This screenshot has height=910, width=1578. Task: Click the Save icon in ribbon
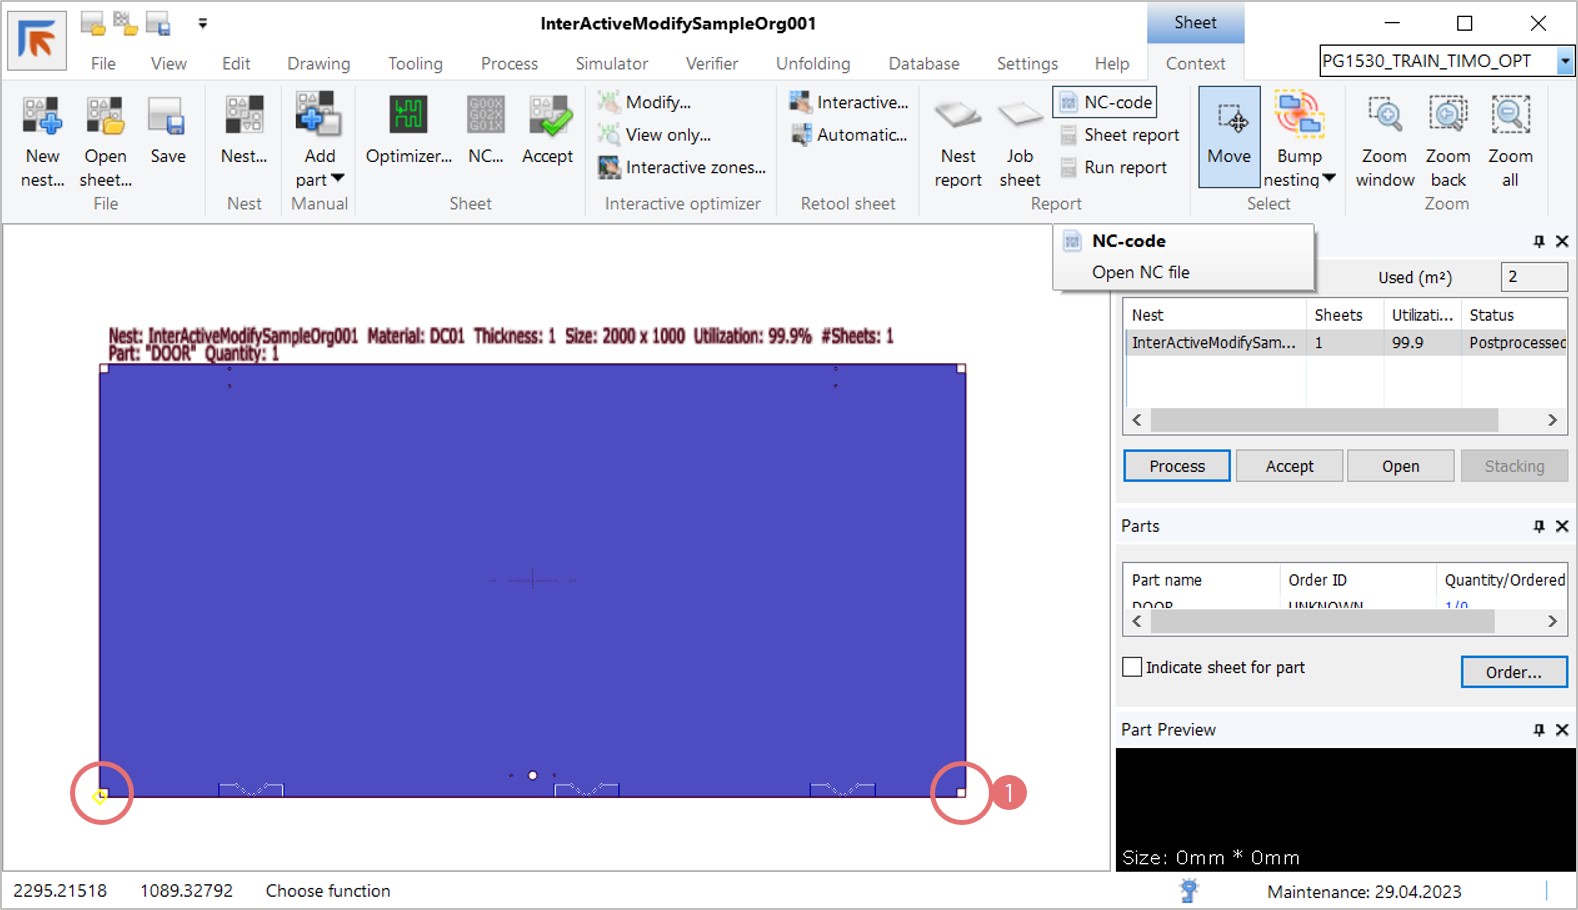click(x=167, y=118)
